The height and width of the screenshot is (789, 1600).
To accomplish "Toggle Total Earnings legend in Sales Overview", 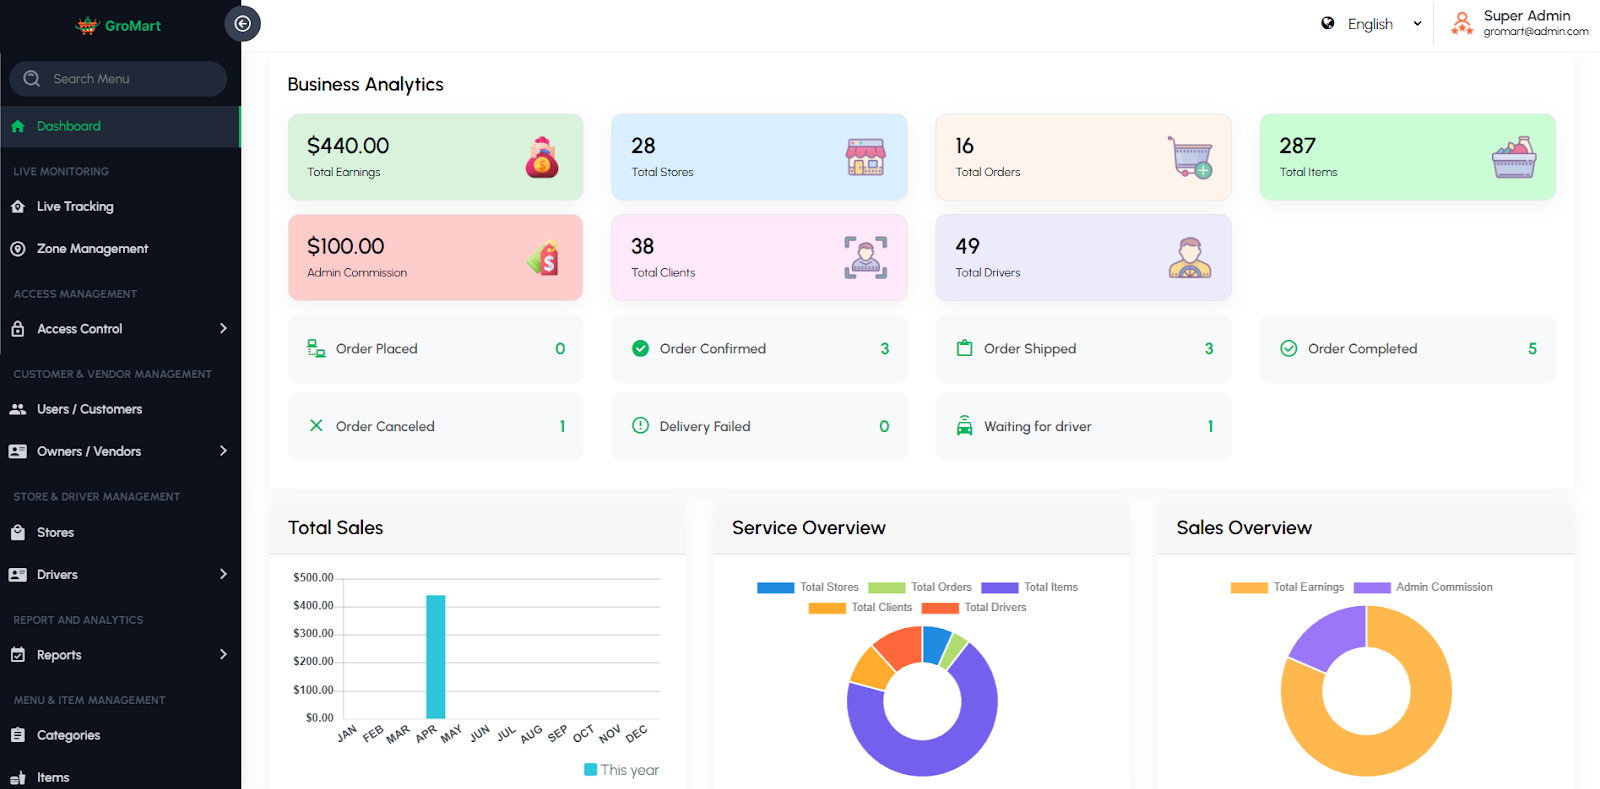I will (1288, 587).
